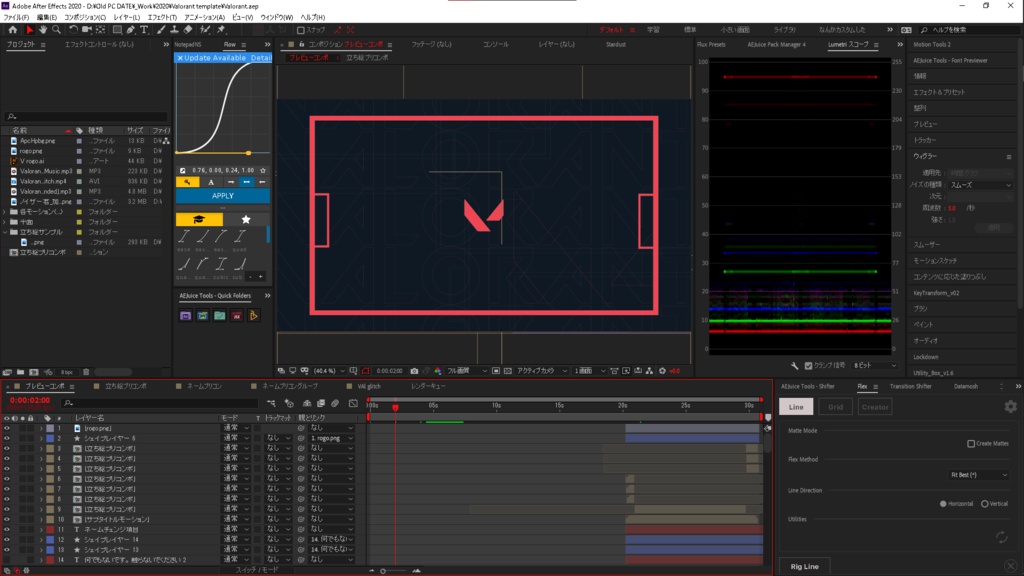Select the Puppet Pin tool

click(221, 30)
